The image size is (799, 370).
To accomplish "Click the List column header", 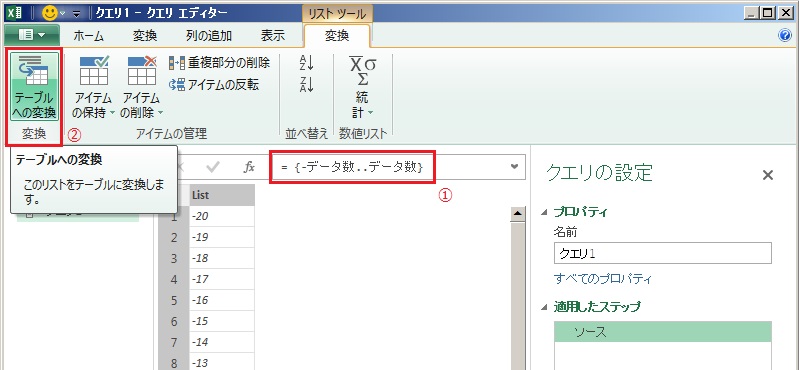I will coord(222,195).
